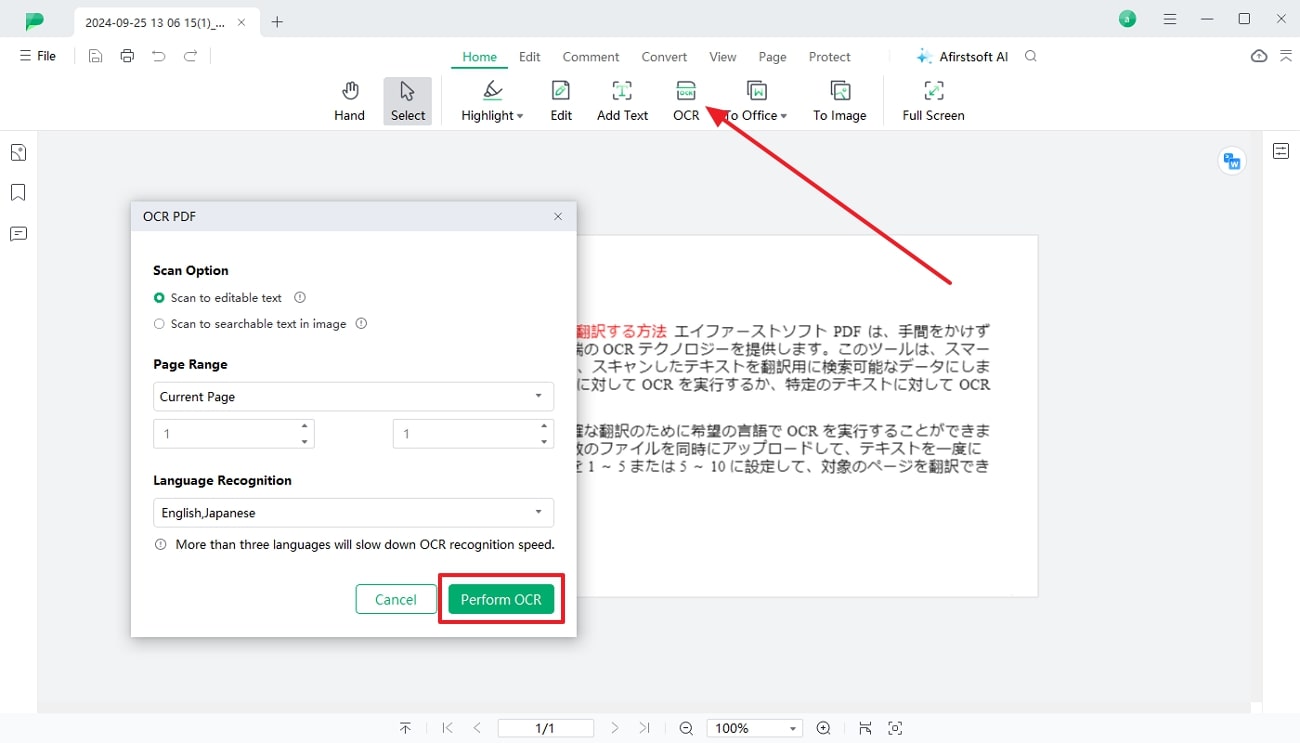Select the Hand tool
The width and height of the screenshot is (1300, 743).
click(349, 101)
